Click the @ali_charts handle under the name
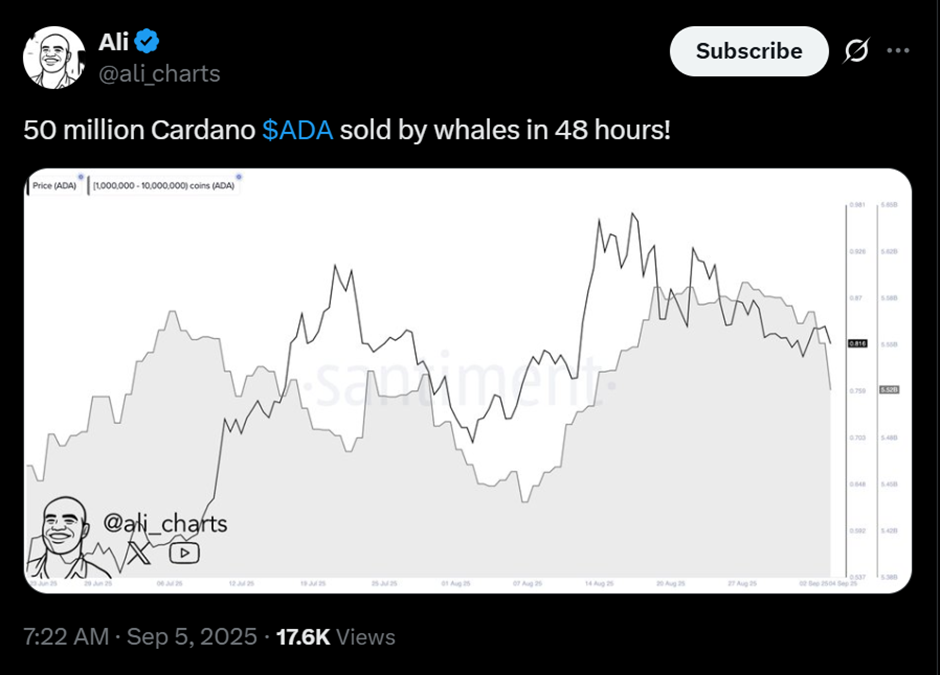Viewport: 940px width, 675px height. click(x=159, y=74)
